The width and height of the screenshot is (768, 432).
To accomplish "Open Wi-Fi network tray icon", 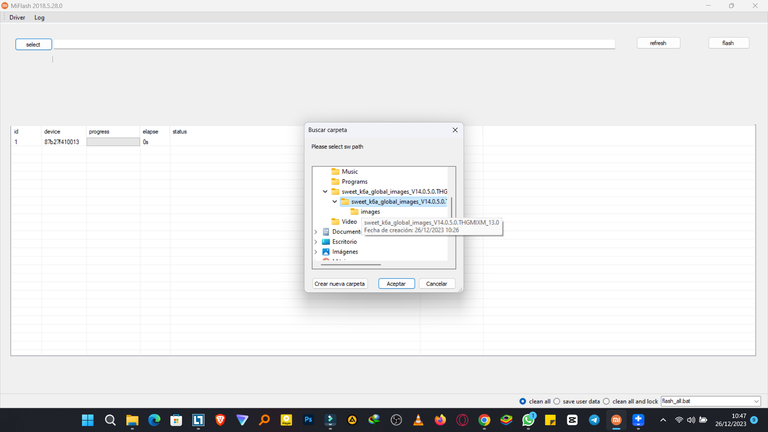I will point(679,420).
